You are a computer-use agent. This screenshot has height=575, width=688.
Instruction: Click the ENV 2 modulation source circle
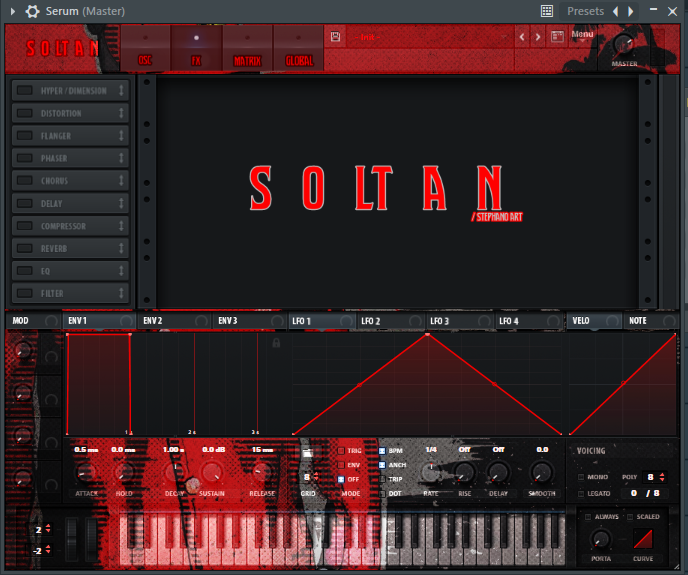201,321
